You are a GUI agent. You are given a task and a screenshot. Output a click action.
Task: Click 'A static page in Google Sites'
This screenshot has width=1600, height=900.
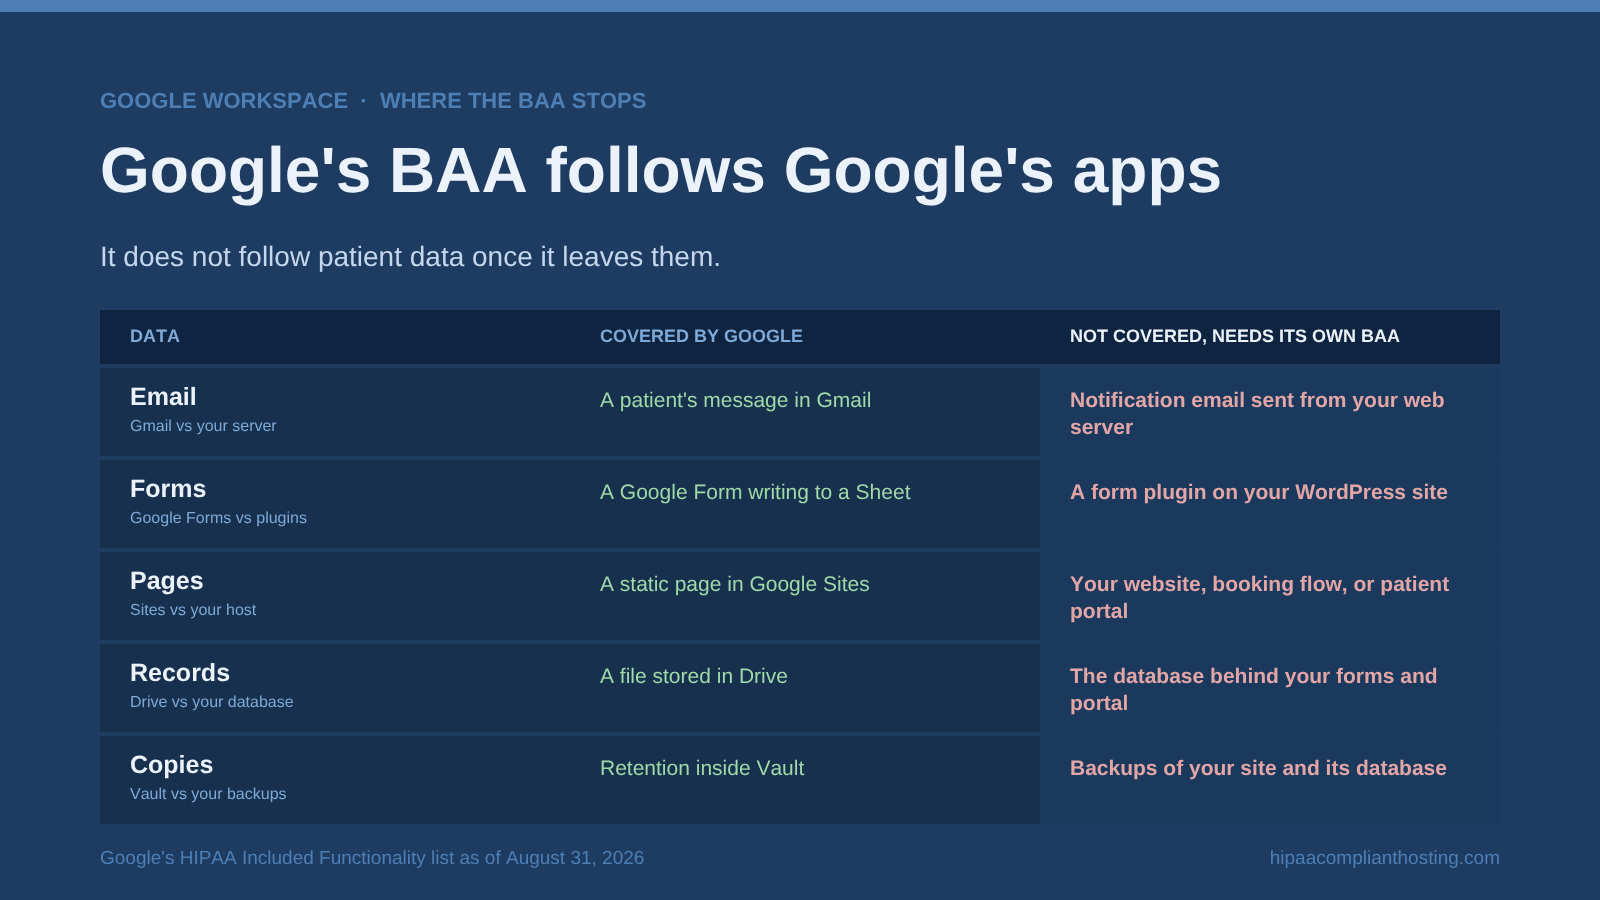coord(735,584)
